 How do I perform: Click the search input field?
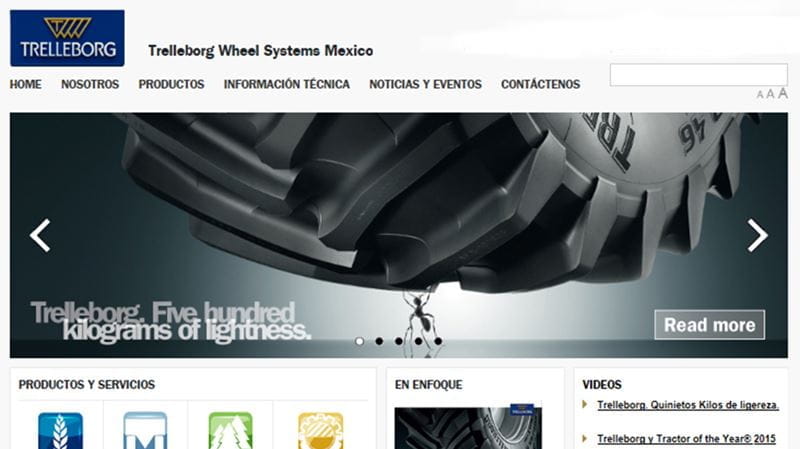coord(698,75)
